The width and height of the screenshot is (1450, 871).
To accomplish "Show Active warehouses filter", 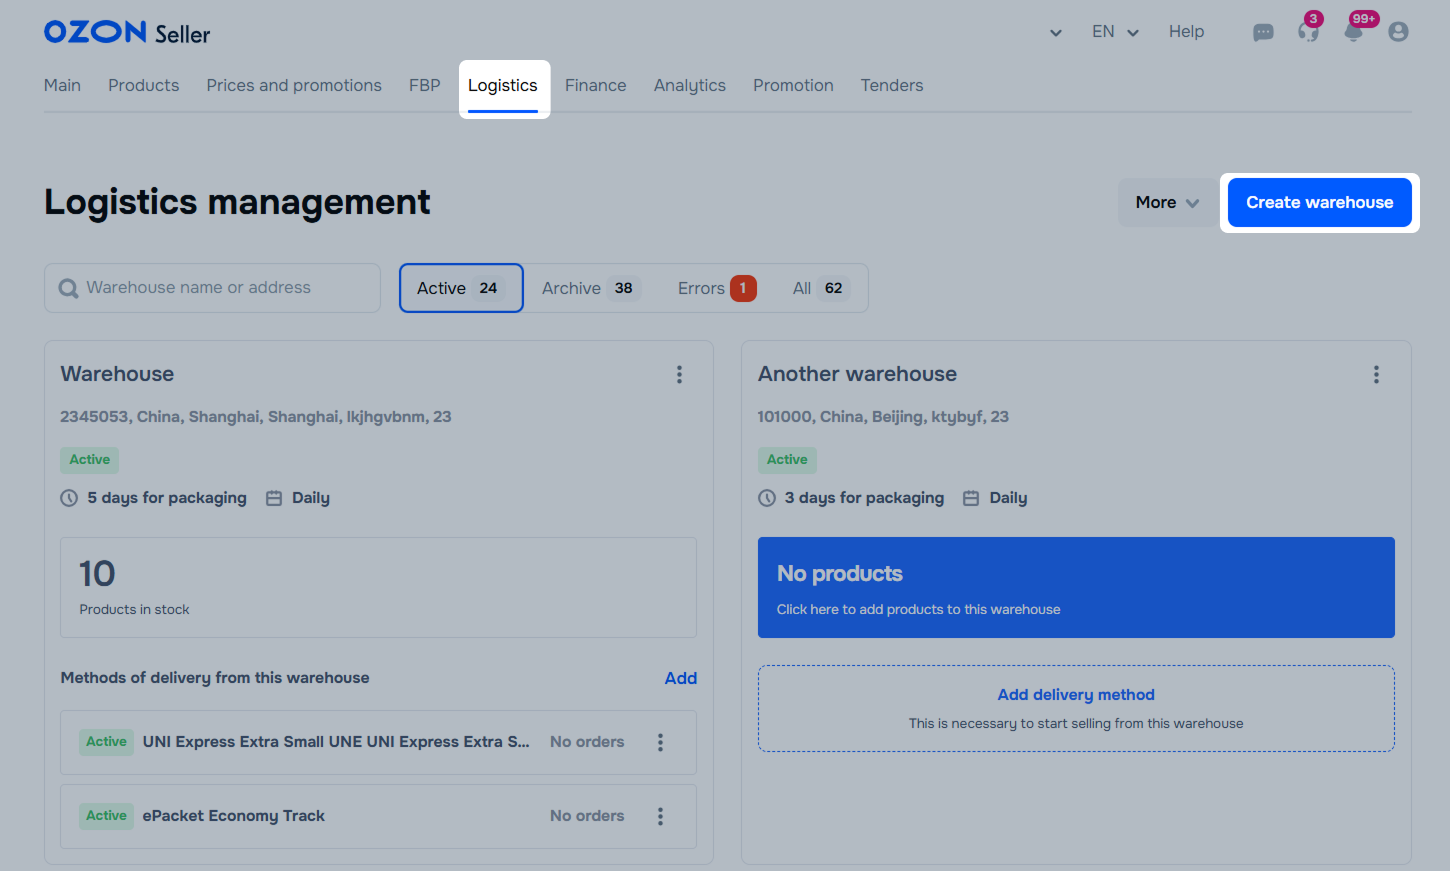I will click(x=461, y=288).
